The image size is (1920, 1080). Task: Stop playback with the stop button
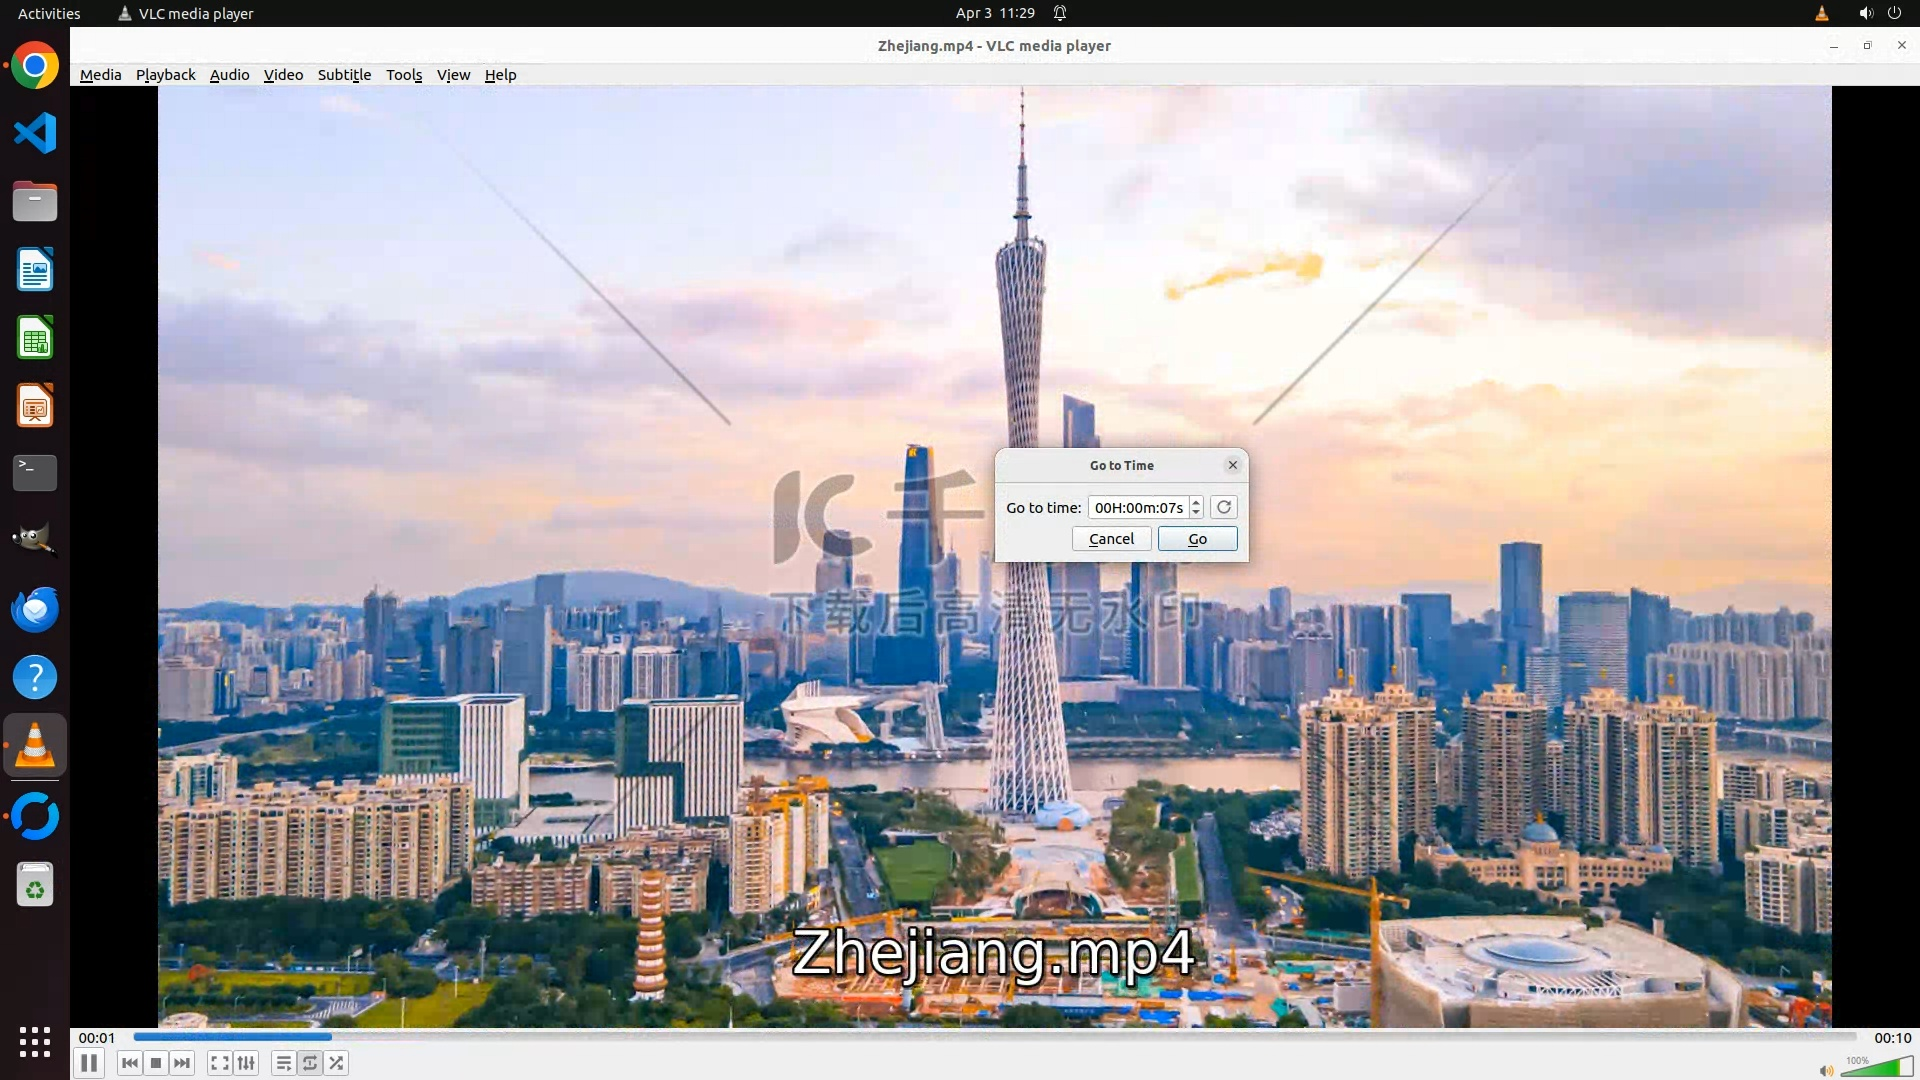pyautogui.click(x=156, y=1063)
